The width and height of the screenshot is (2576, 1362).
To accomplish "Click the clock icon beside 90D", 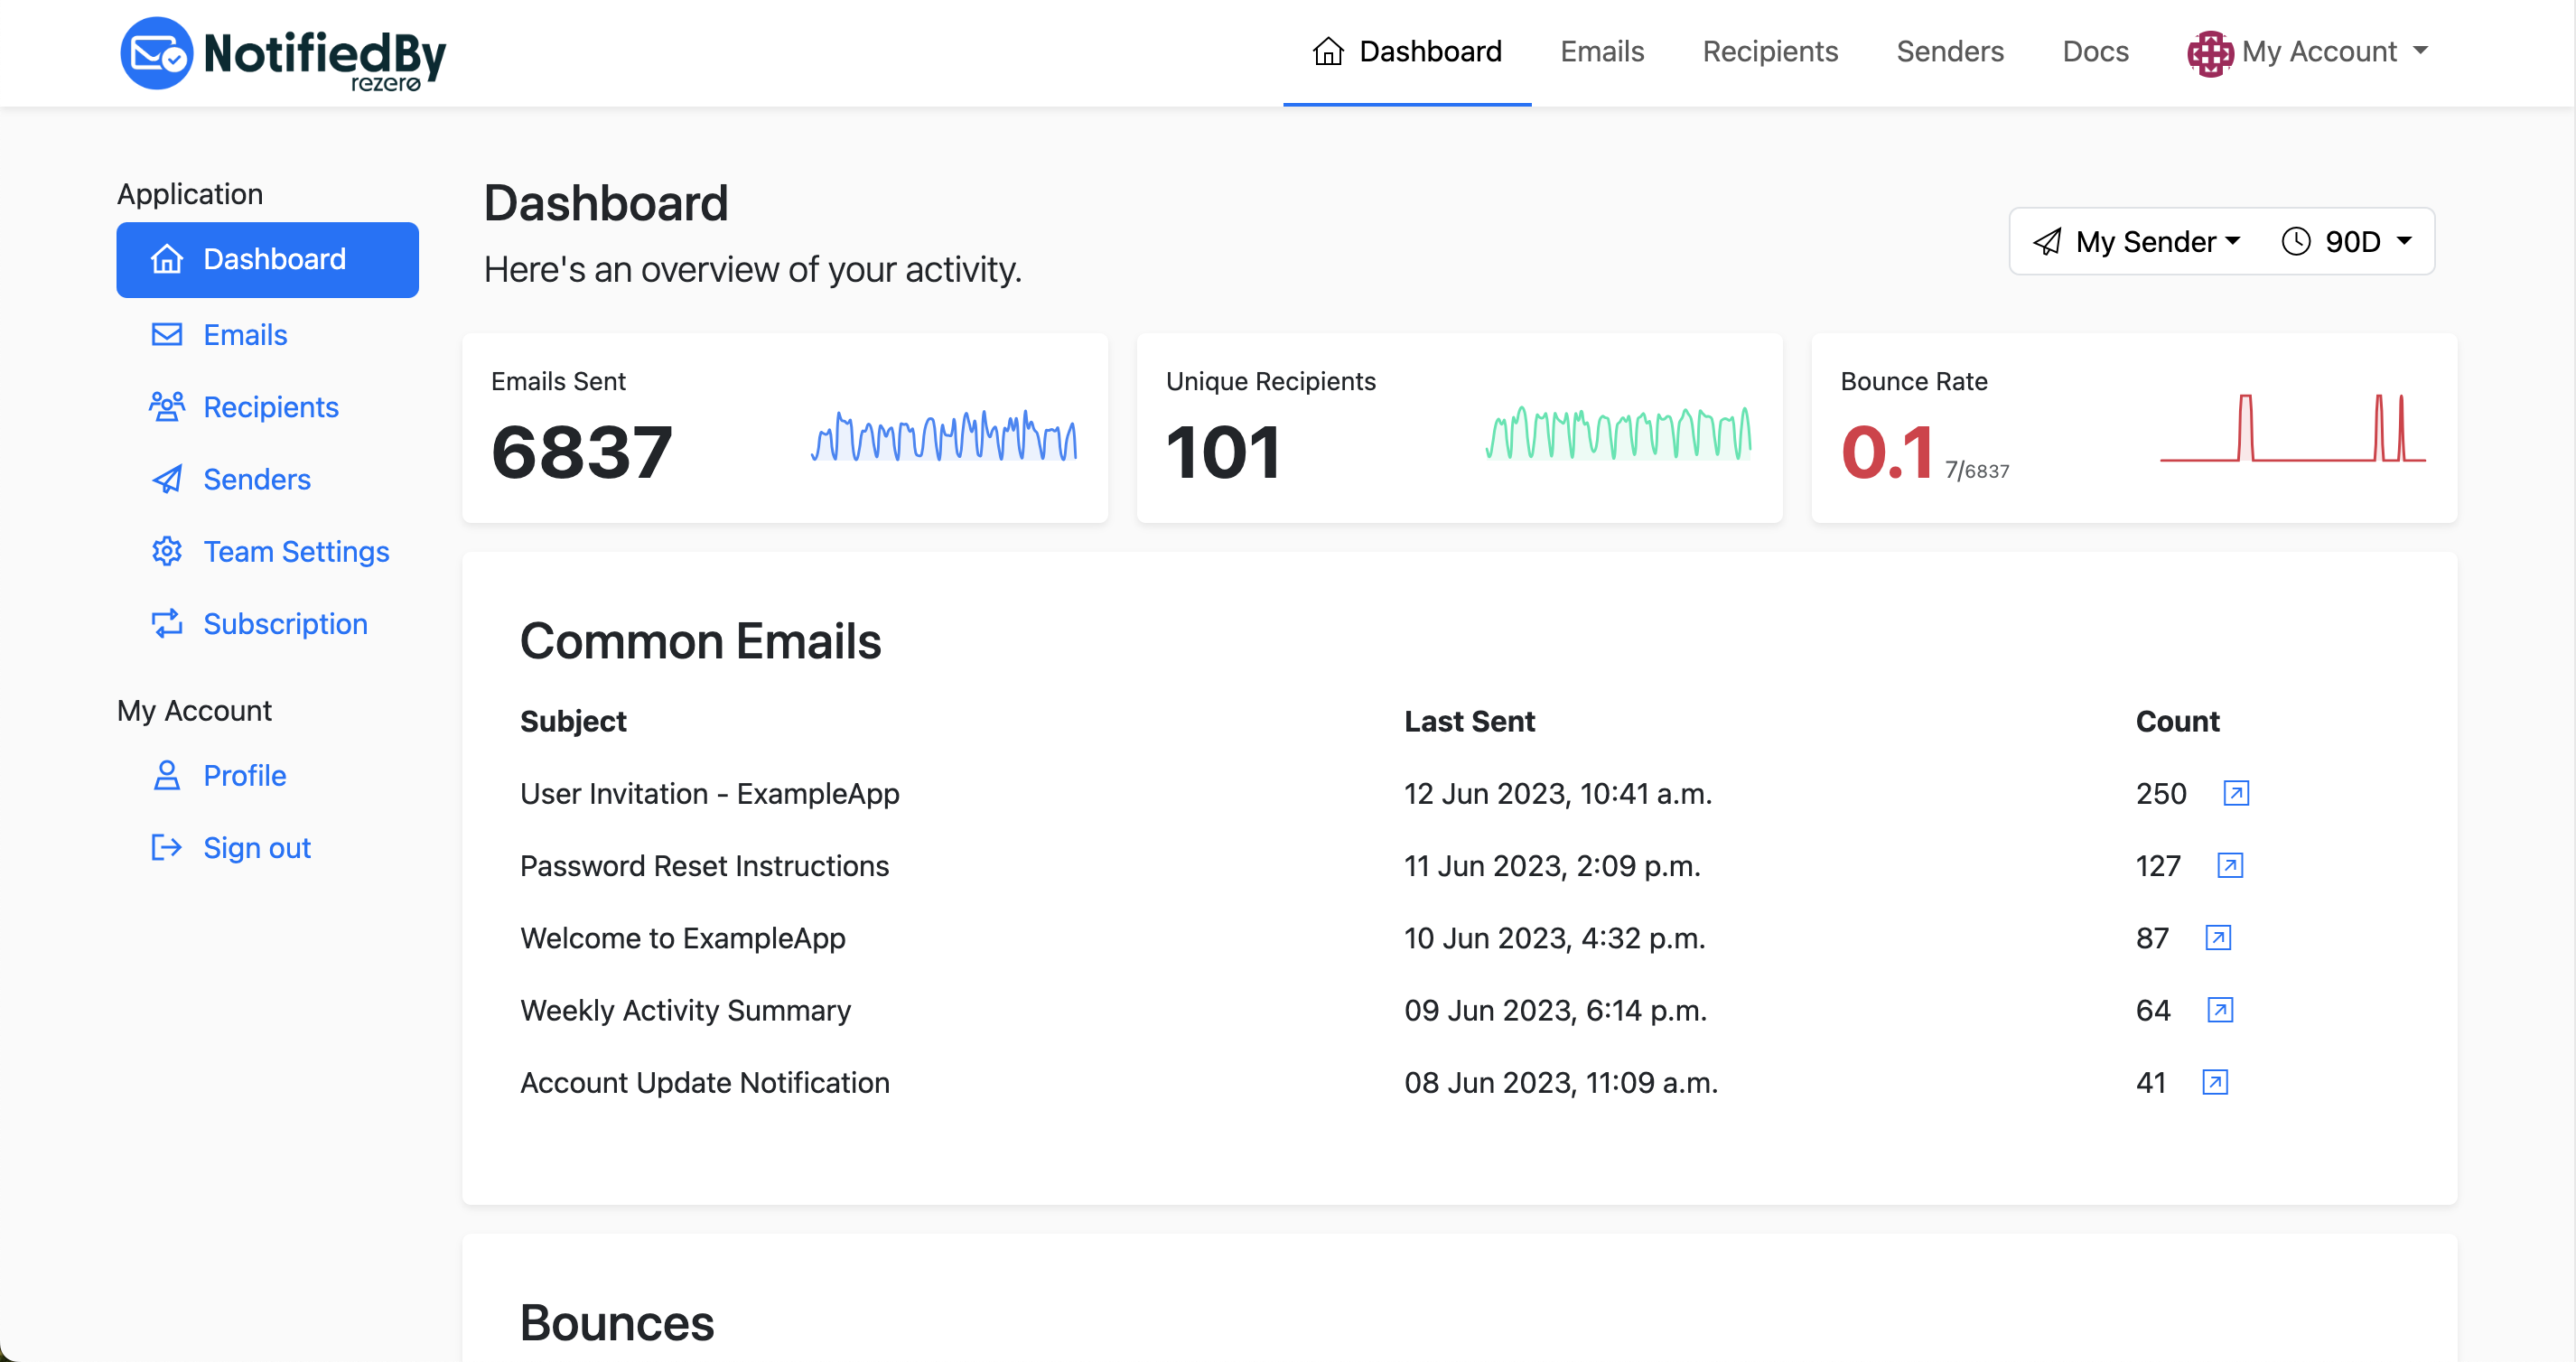I will [x=2295, y=241].
